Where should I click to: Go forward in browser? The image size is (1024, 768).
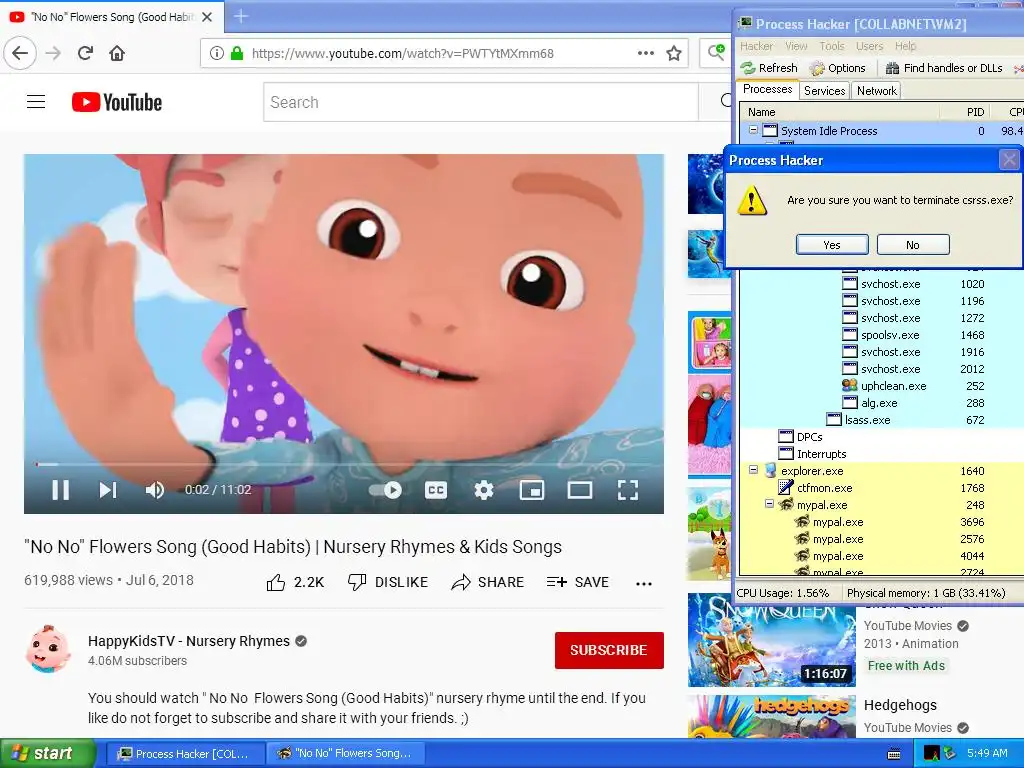point(54,53)
